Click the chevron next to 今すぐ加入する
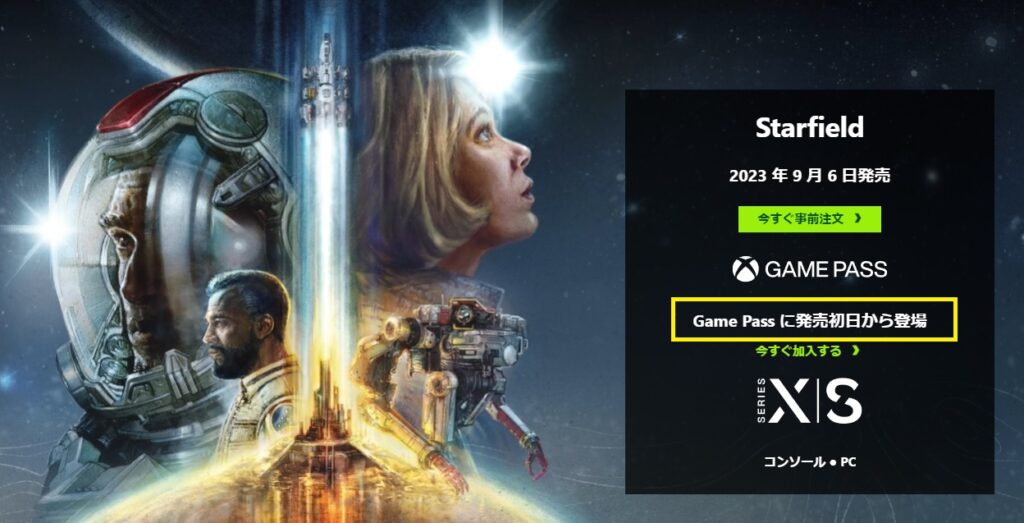This screenshot has height=523, width=1024. (x=856, y=351)
